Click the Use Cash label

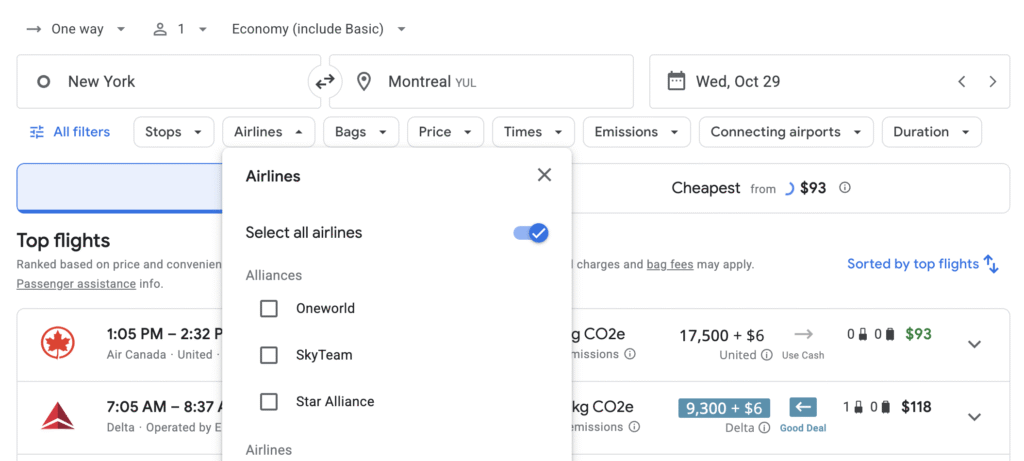803,356
